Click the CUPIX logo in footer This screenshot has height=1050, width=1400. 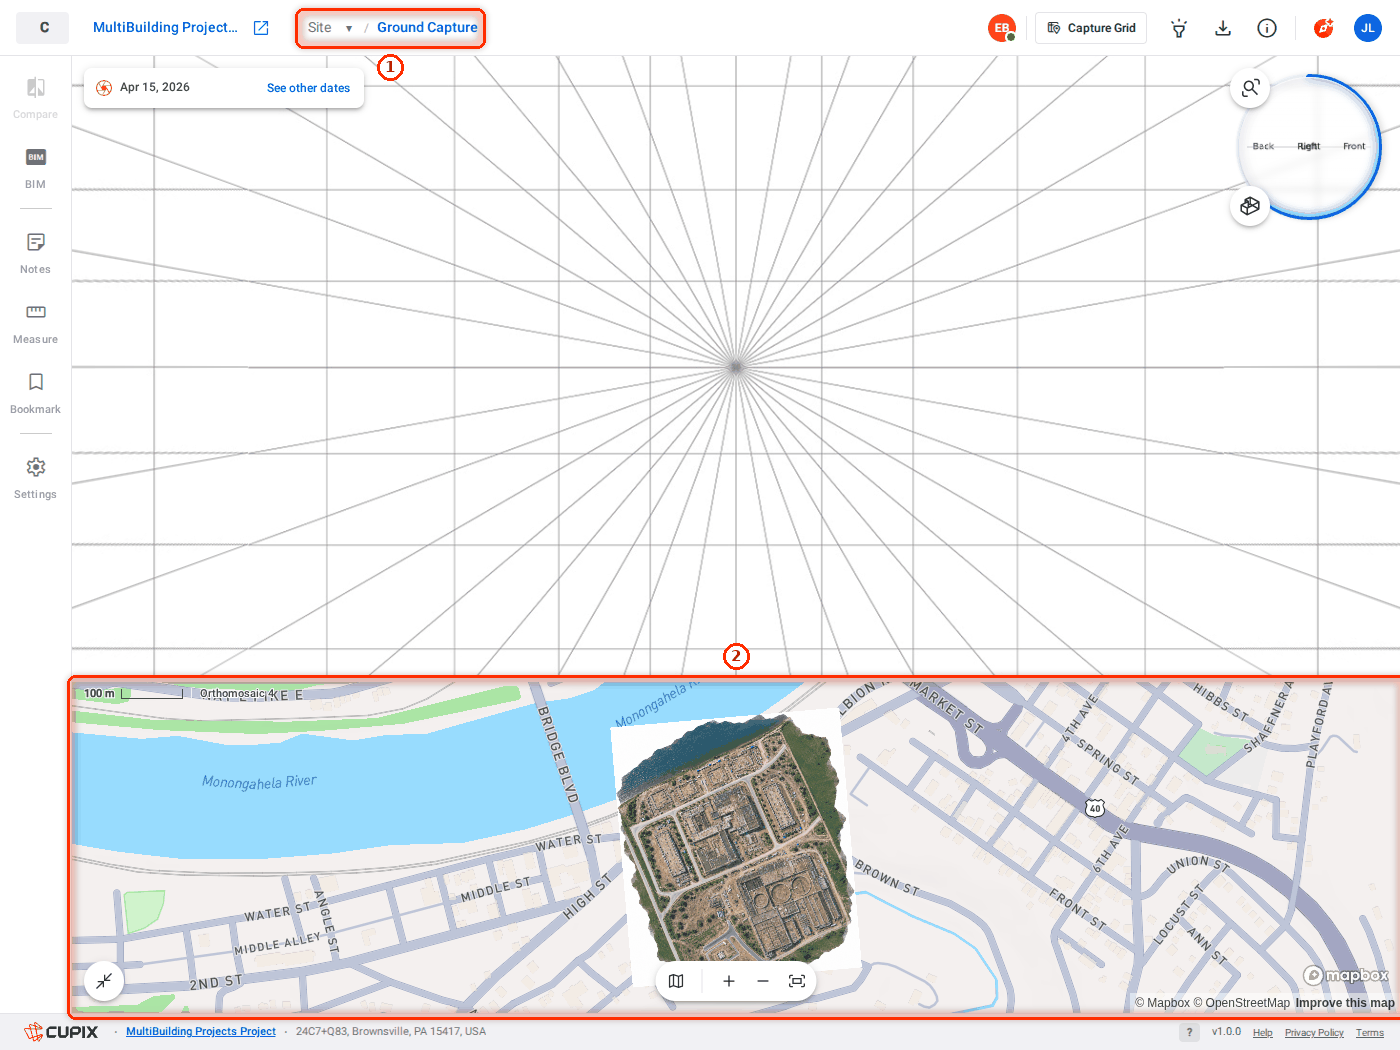(61, 1032)
